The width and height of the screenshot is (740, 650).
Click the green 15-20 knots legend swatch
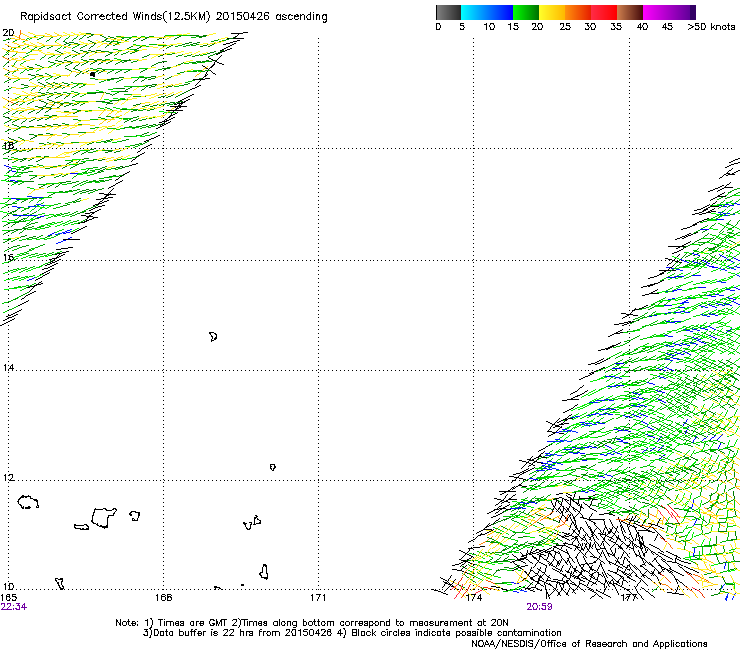pos(526,12)
